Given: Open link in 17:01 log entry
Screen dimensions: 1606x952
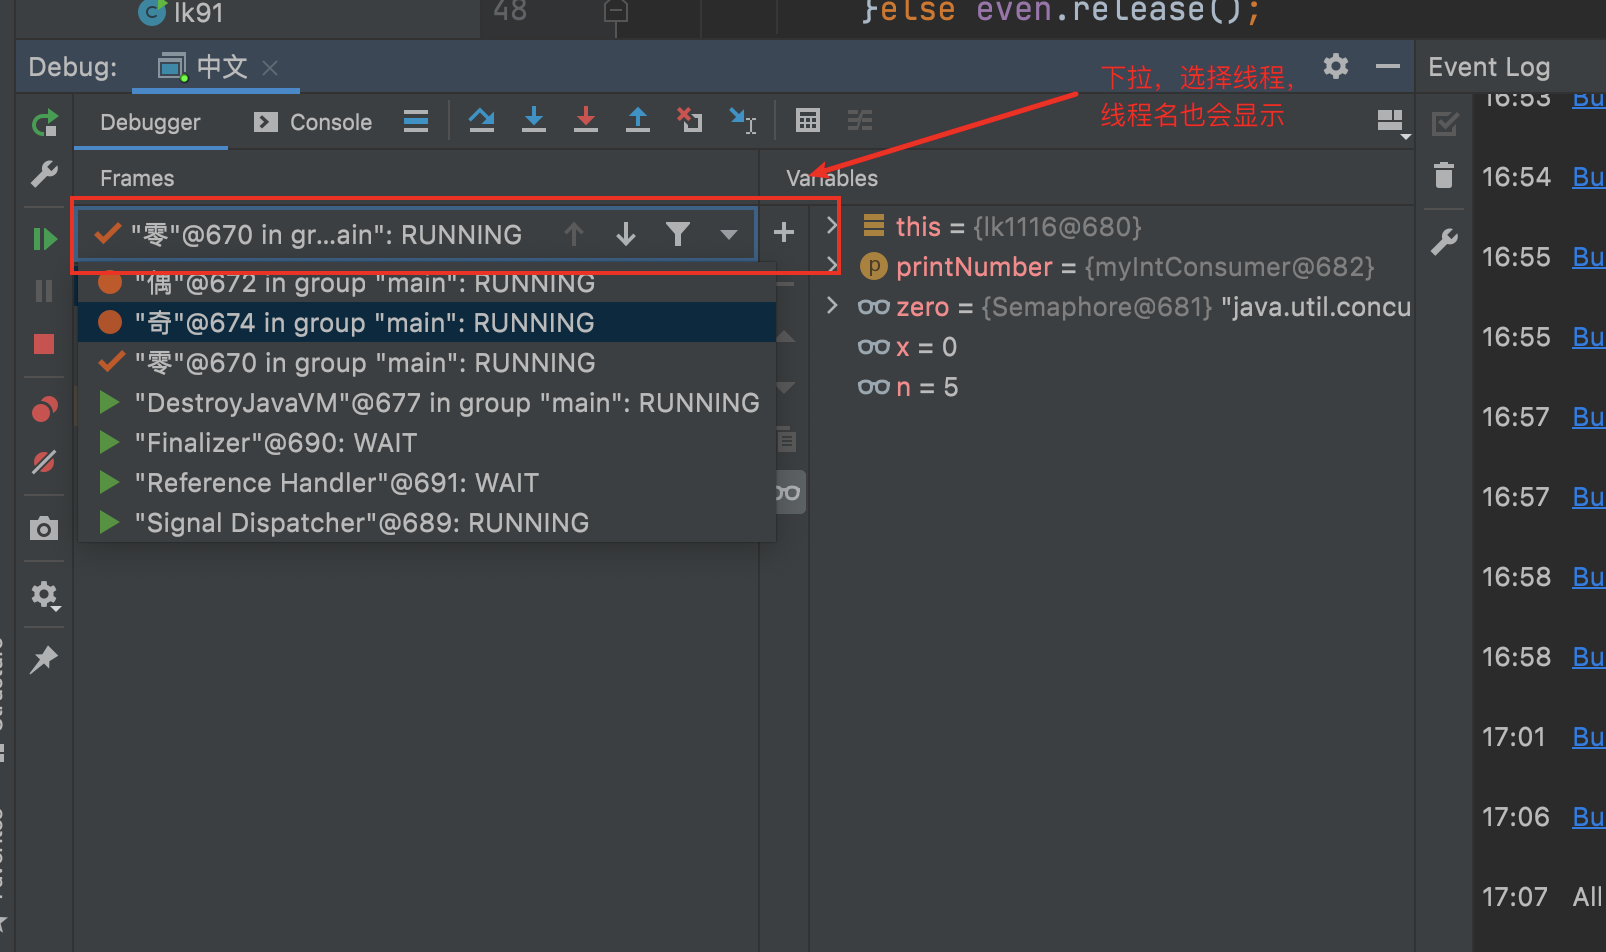Looking at the screenshot, I should (x=1588, y=737).
